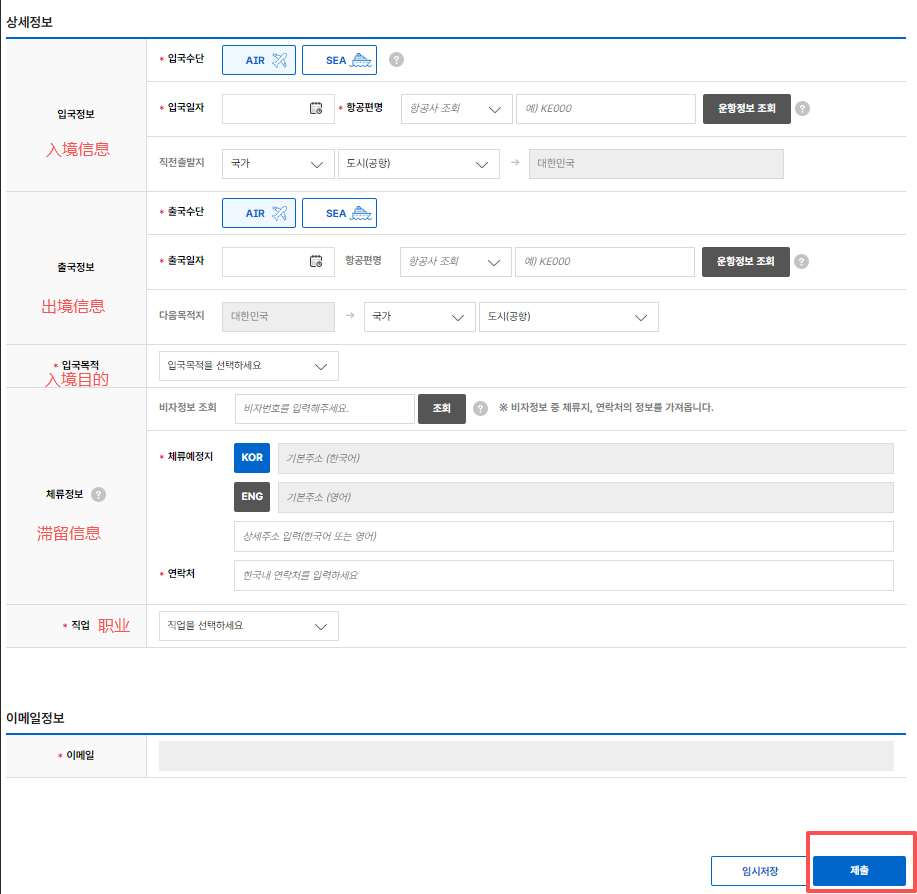Select SEA as the departure transport (출국수단)
Screen dimensions: 917x894
coord(339,213)
